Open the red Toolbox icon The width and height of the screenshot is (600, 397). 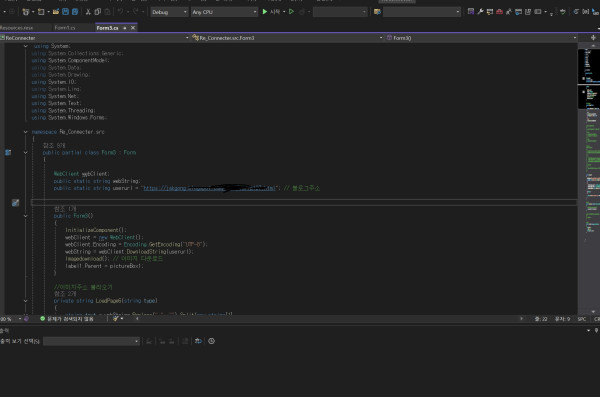pos(499,12)
